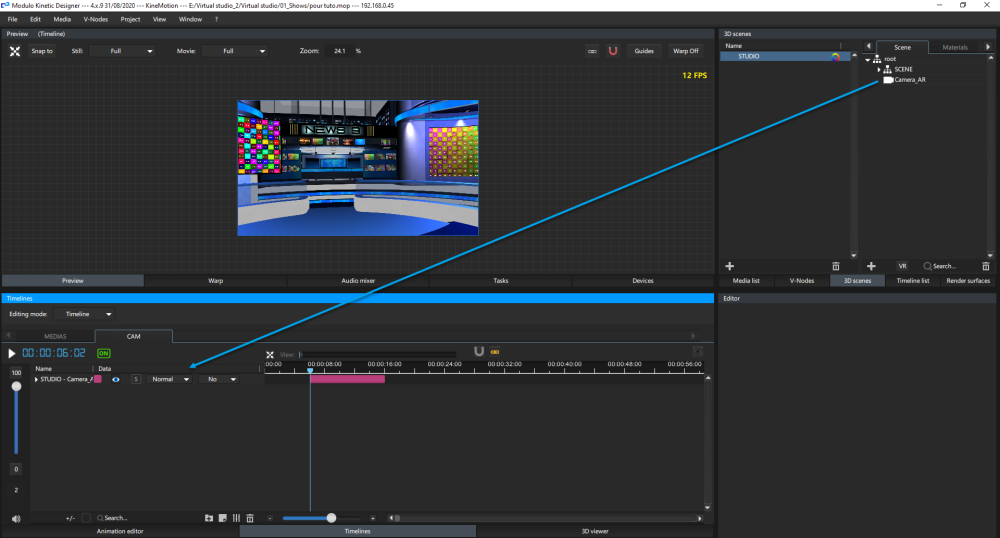Click the timeline magnet icon above the ruler
This screenshot has width=1000, height=538.
tap(479, 352)
